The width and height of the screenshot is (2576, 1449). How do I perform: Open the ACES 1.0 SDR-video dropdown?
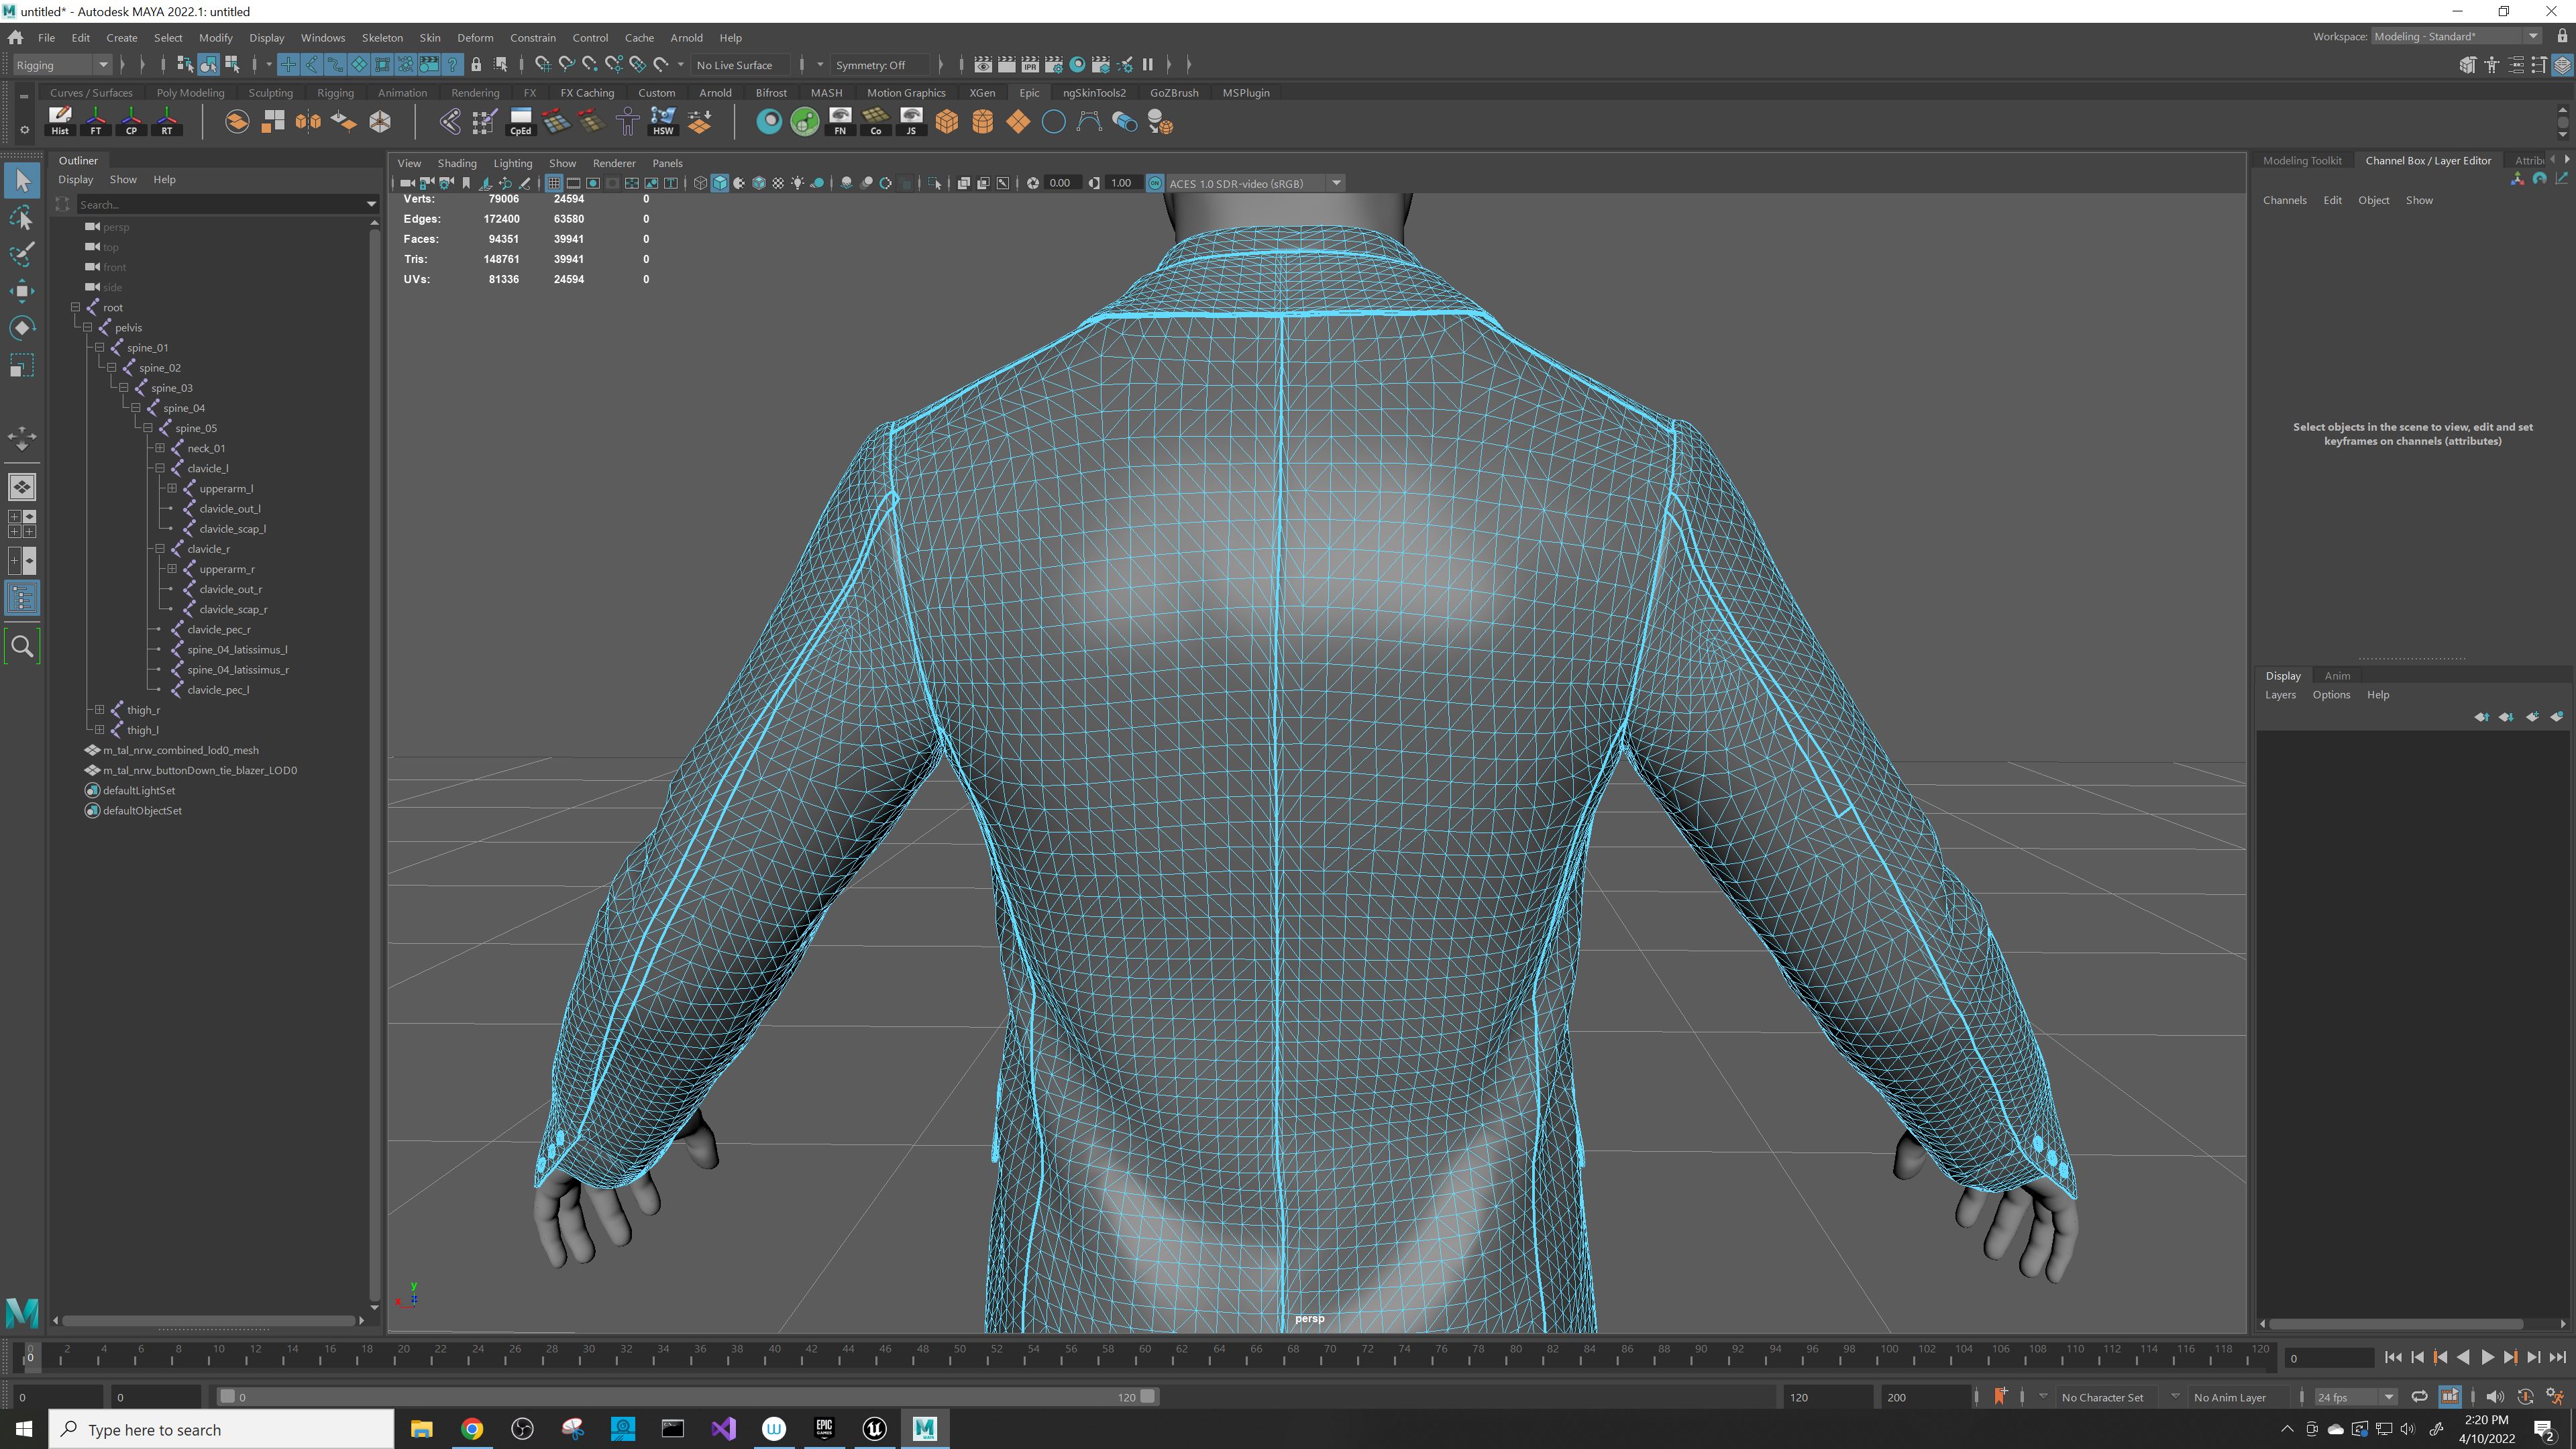coord(1337,183)
